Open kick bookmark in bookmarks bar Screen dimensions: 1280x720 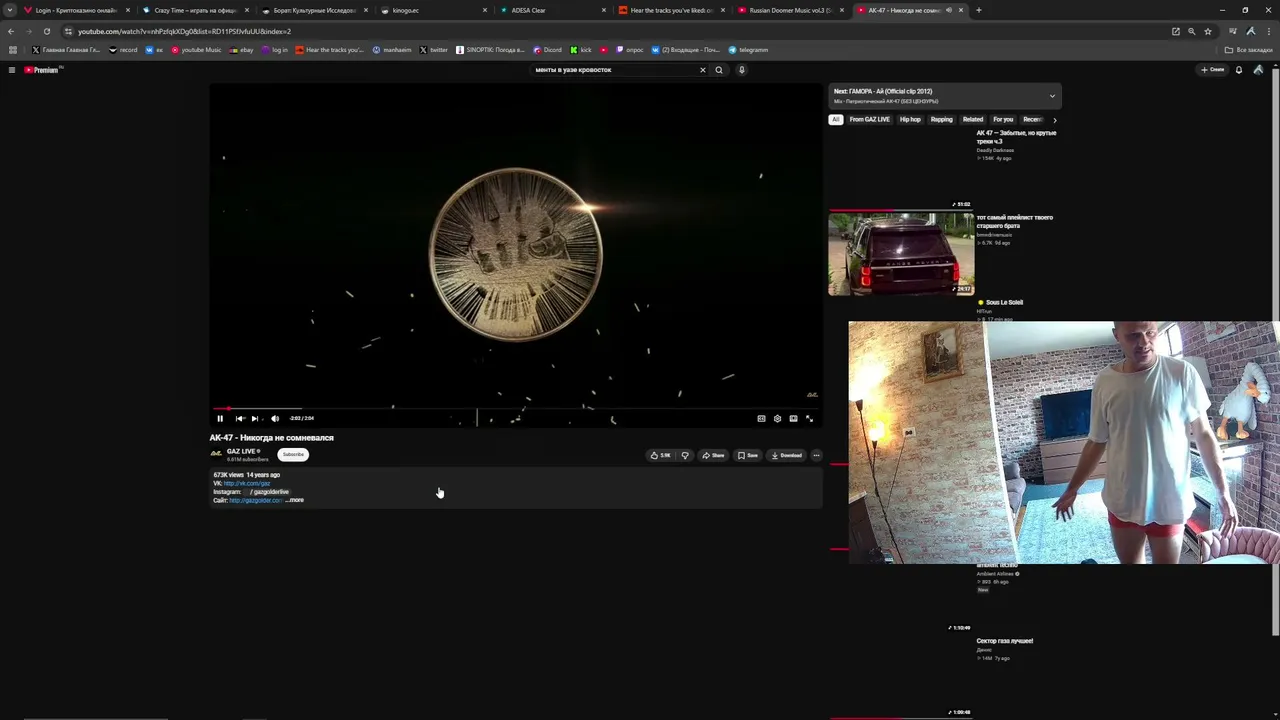click(x=581, y=50)
